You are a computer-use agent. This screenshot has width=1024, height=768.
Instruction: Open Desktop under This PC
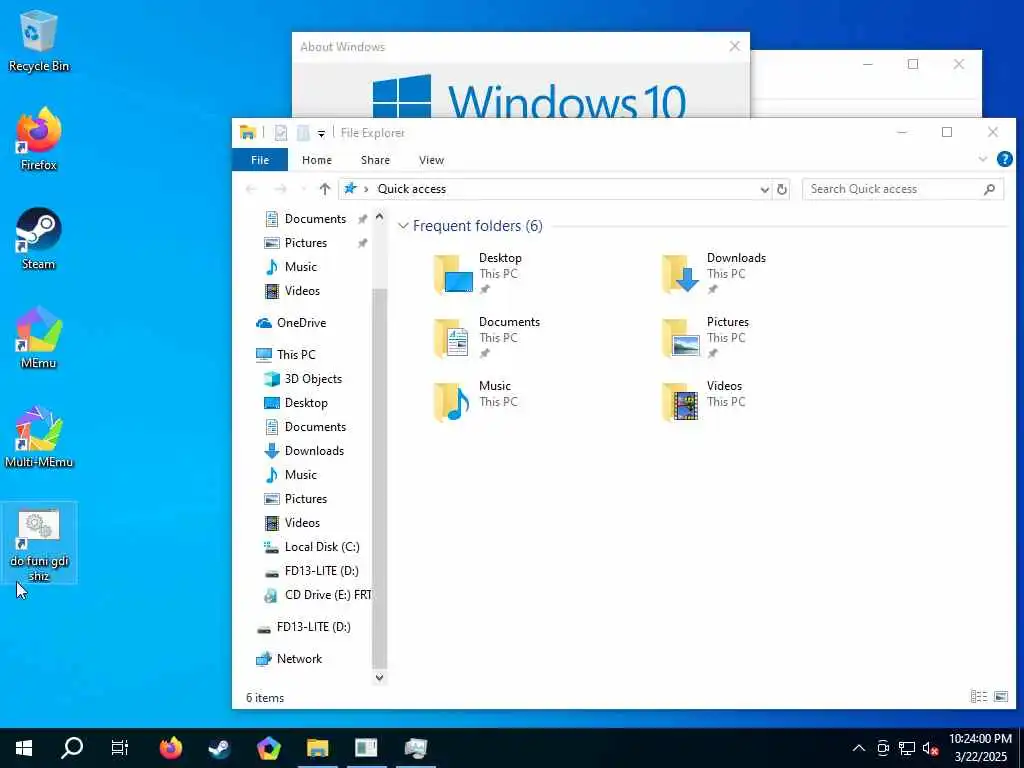click(306, 403)
